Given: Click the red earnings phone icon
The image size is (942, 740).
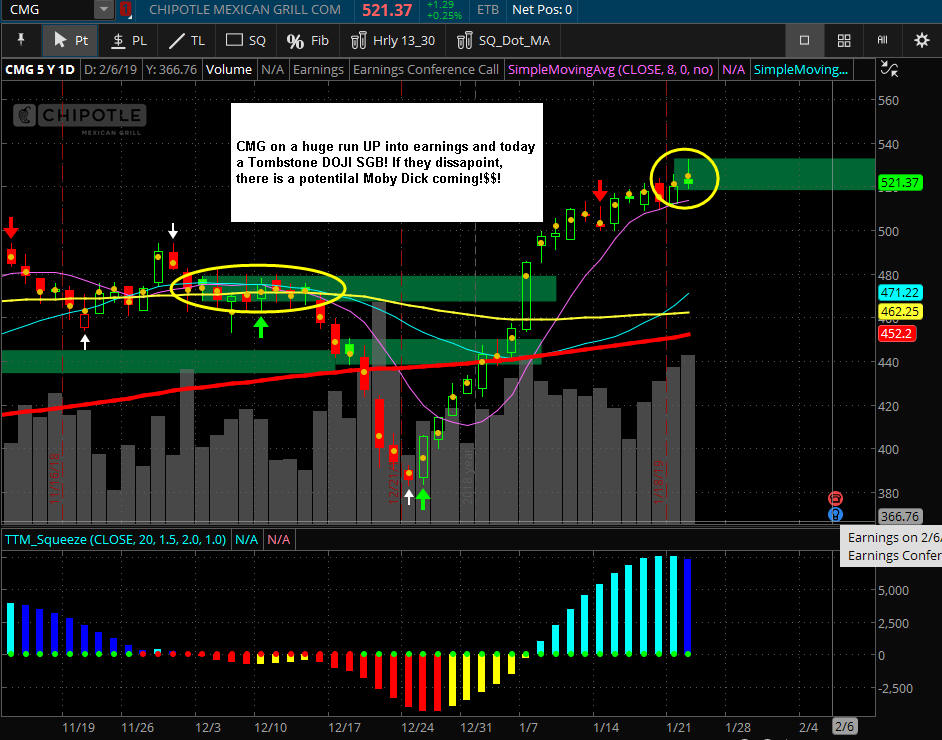Looking at the screenshot, I should click(835, 499).
